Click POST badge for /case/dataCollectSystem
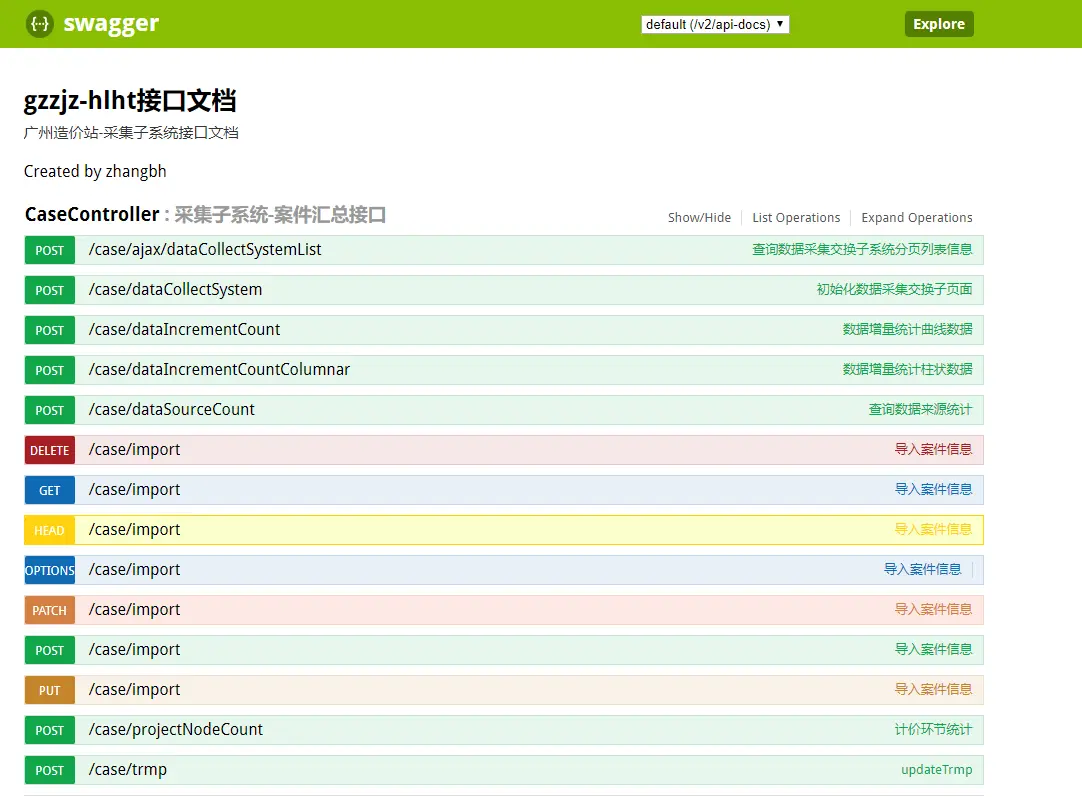 (x=50, y=291)
